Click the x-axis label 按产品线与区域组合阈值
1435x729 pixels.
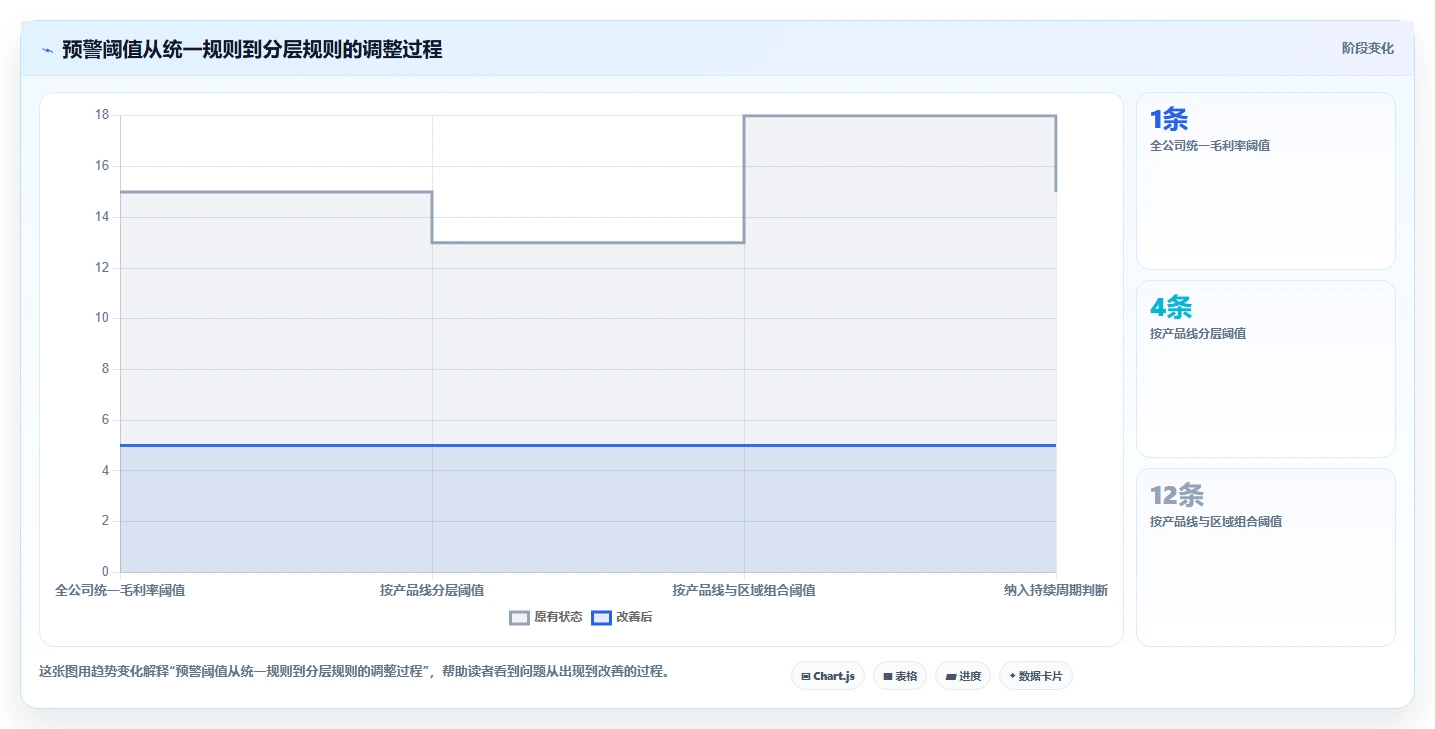pyautogui.click(x=744, y=590)
